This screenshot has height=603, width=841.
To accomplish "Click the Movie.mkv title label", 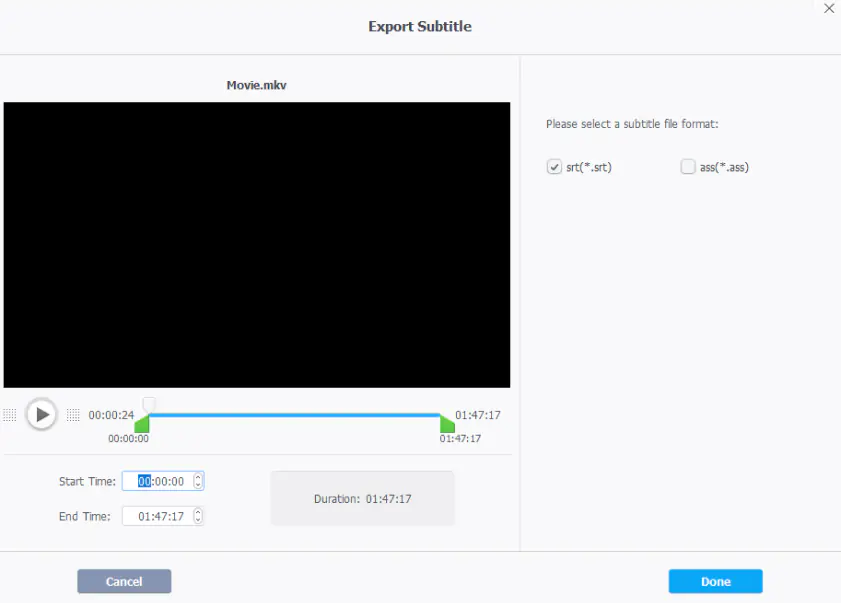I will (x=257, y=85).
